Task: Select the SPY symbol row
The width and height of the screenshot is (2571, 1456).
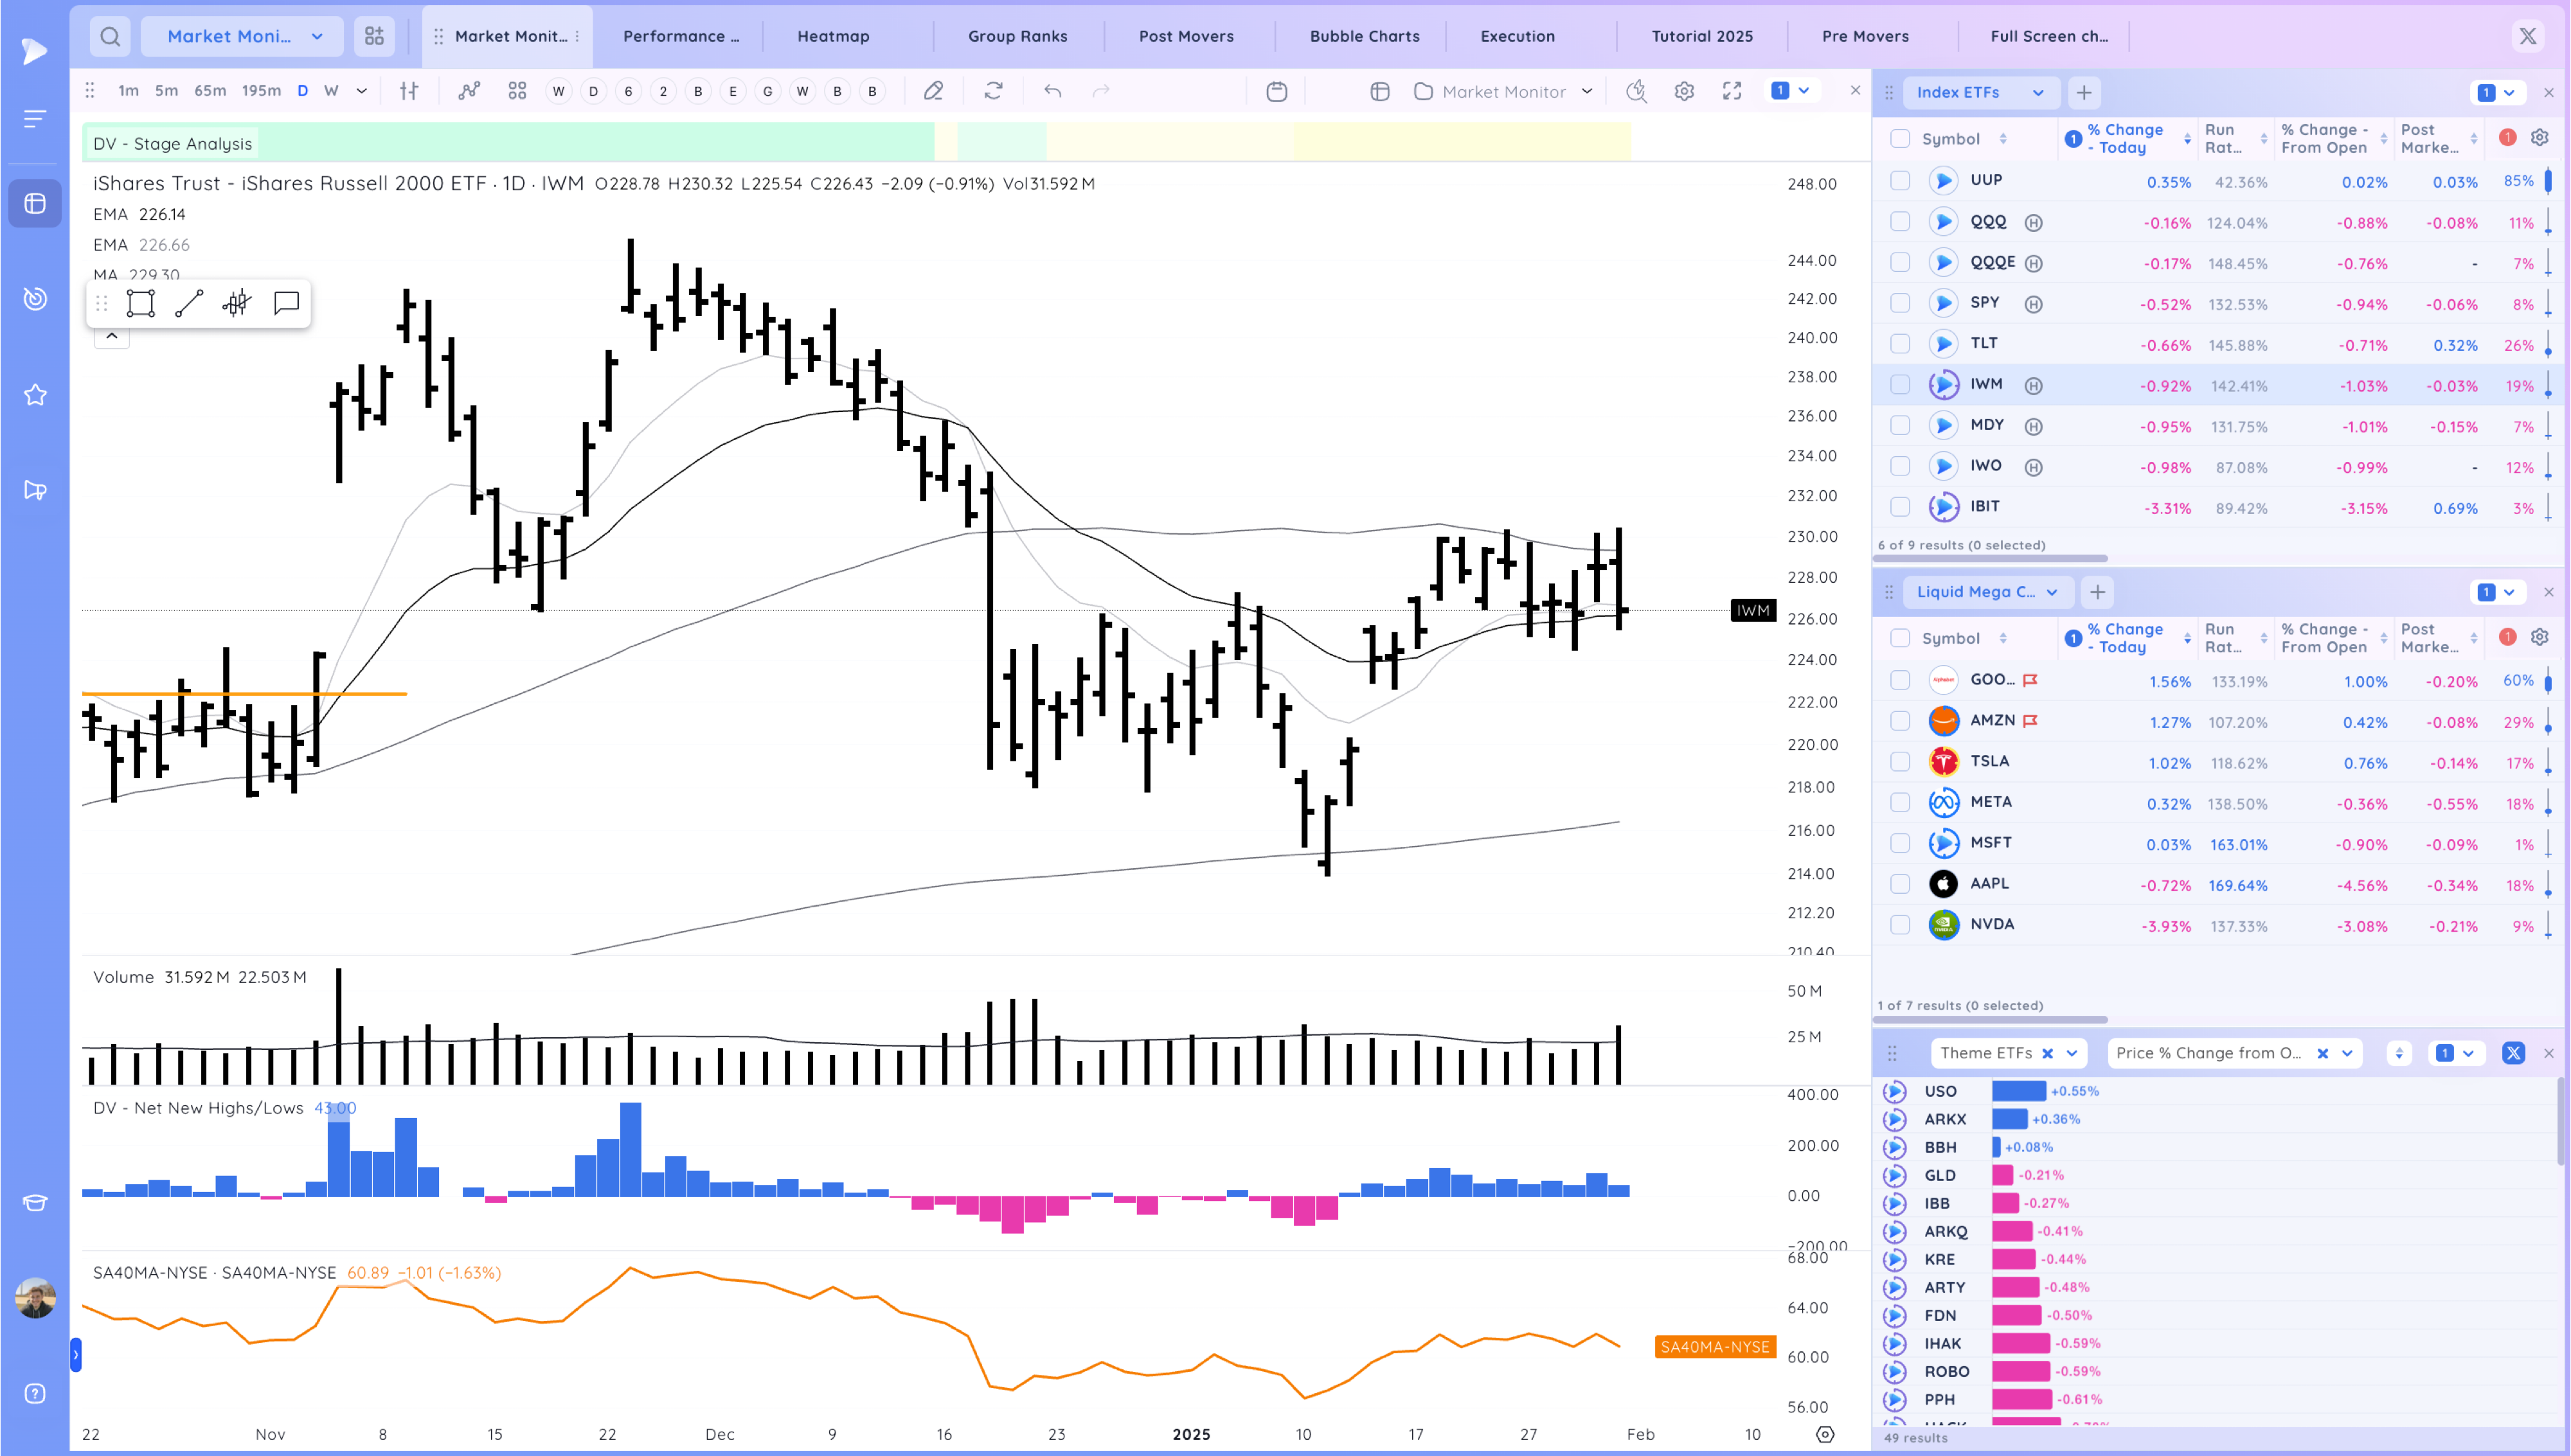Action: click(1984, 303)
